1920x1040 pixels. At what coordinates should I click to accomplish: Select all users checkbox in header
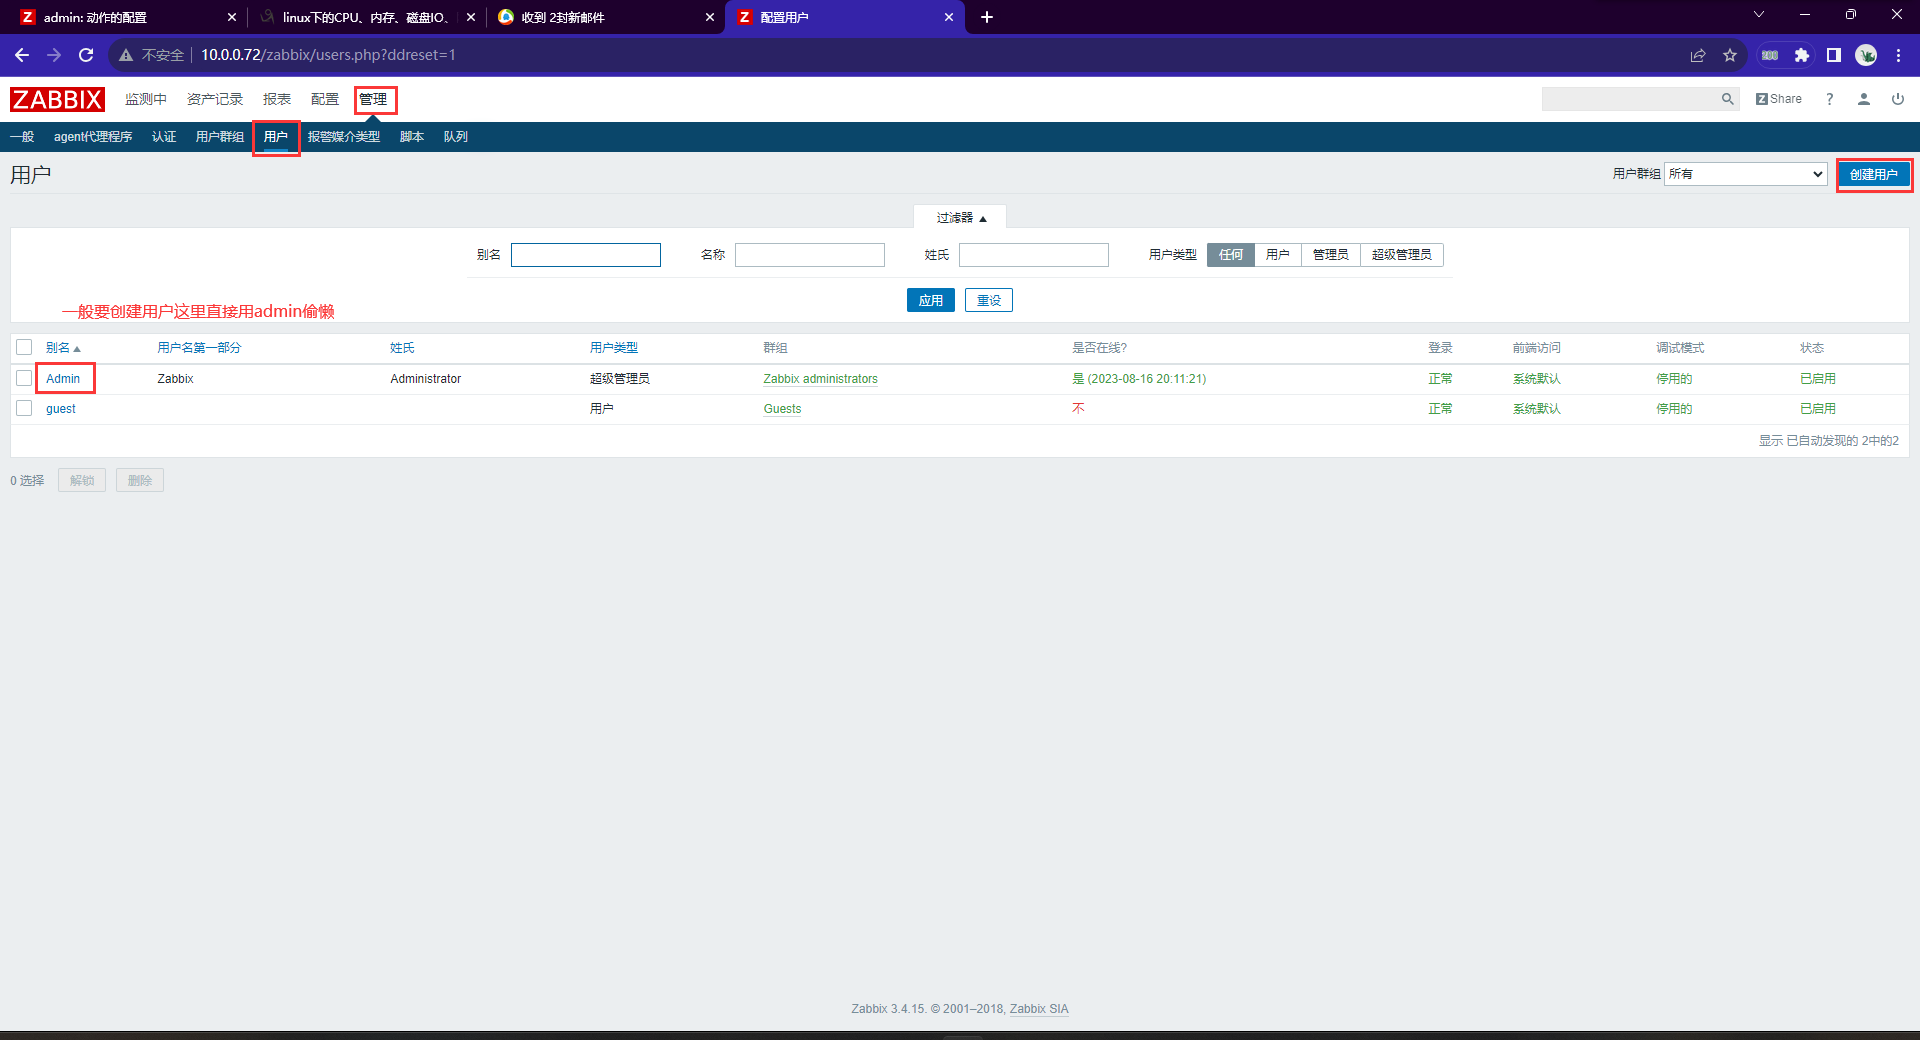[x=24, y=347]
